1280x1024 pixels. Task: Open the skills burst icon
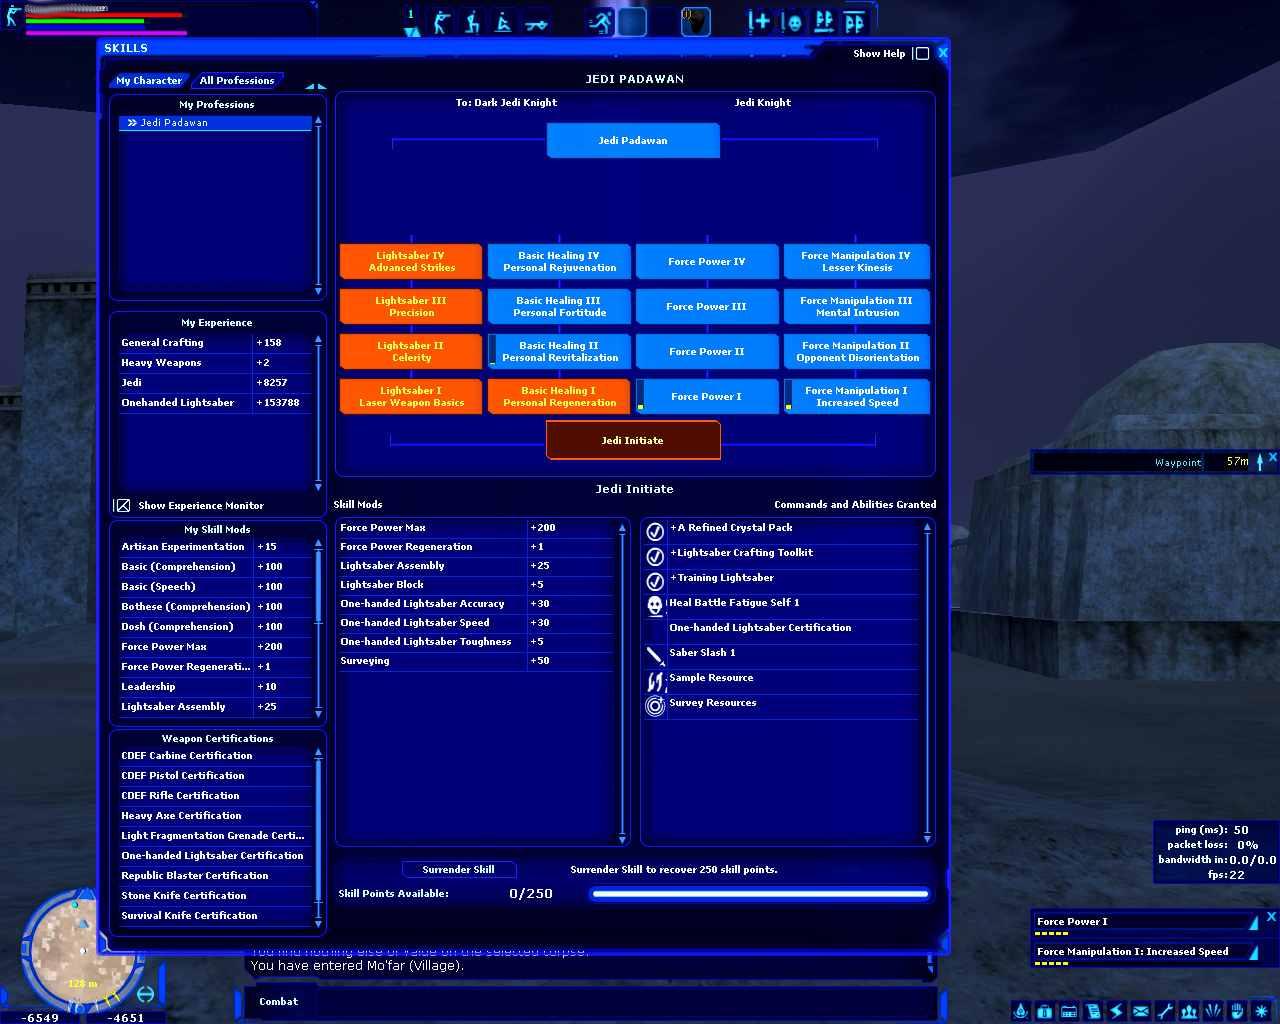pyautogui.click(x=1213, y=1011)
